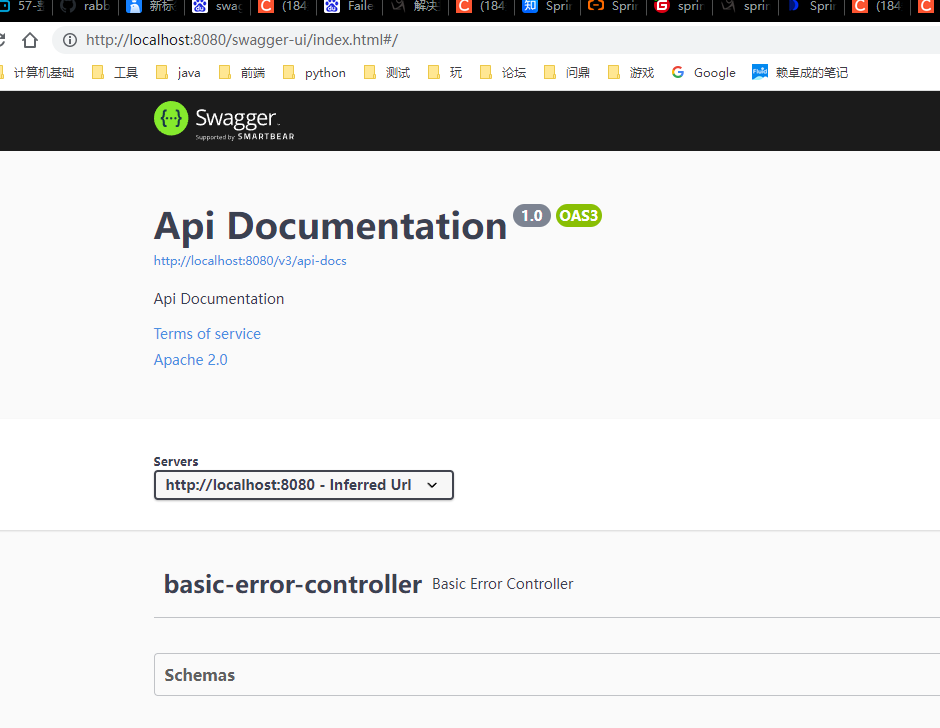Switch to the Zhihu 知 'Sprin' tab
The width and height of the screenshot is (940, 728).
point(547,7)
